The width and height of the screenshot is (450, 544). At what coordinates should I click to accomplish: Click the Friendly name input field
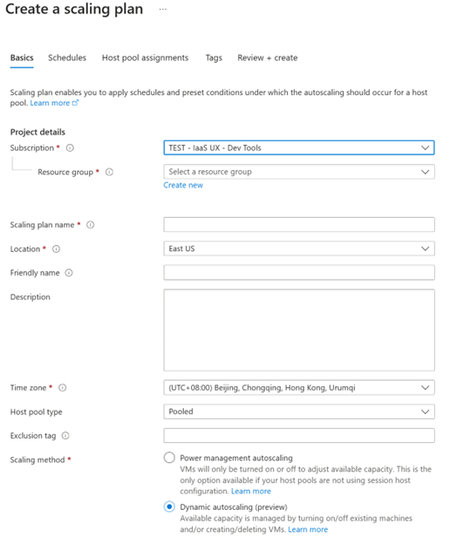(x=299, y=273)
